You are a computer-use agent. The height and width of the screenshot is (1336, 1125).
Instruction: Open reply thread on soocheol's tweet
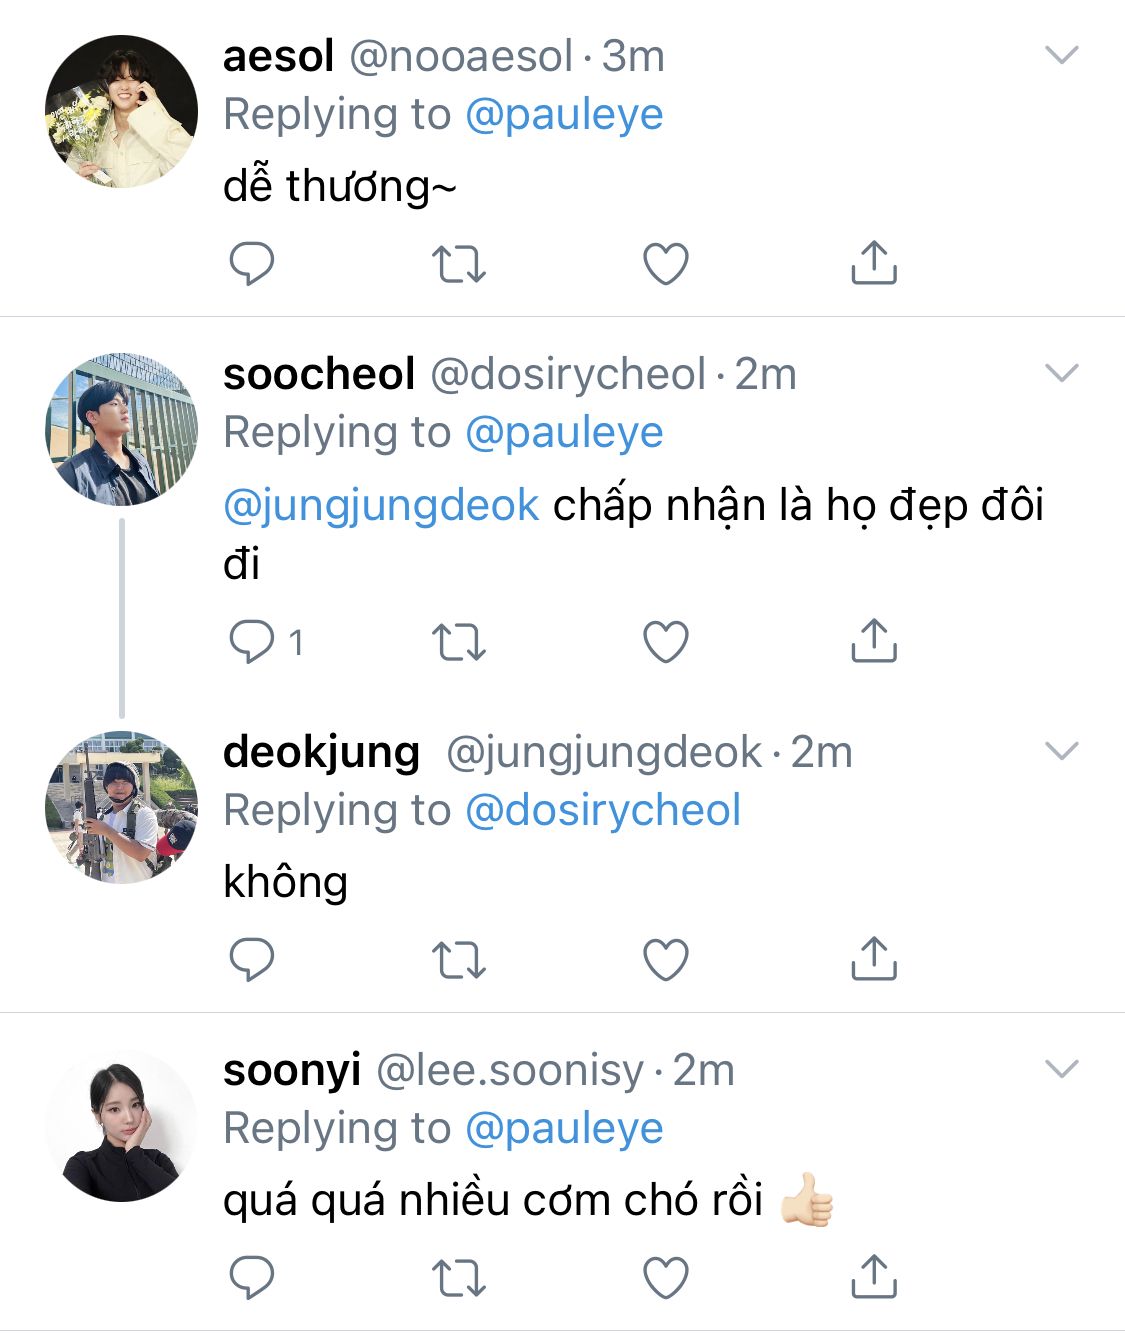click(x=252, y=642)
